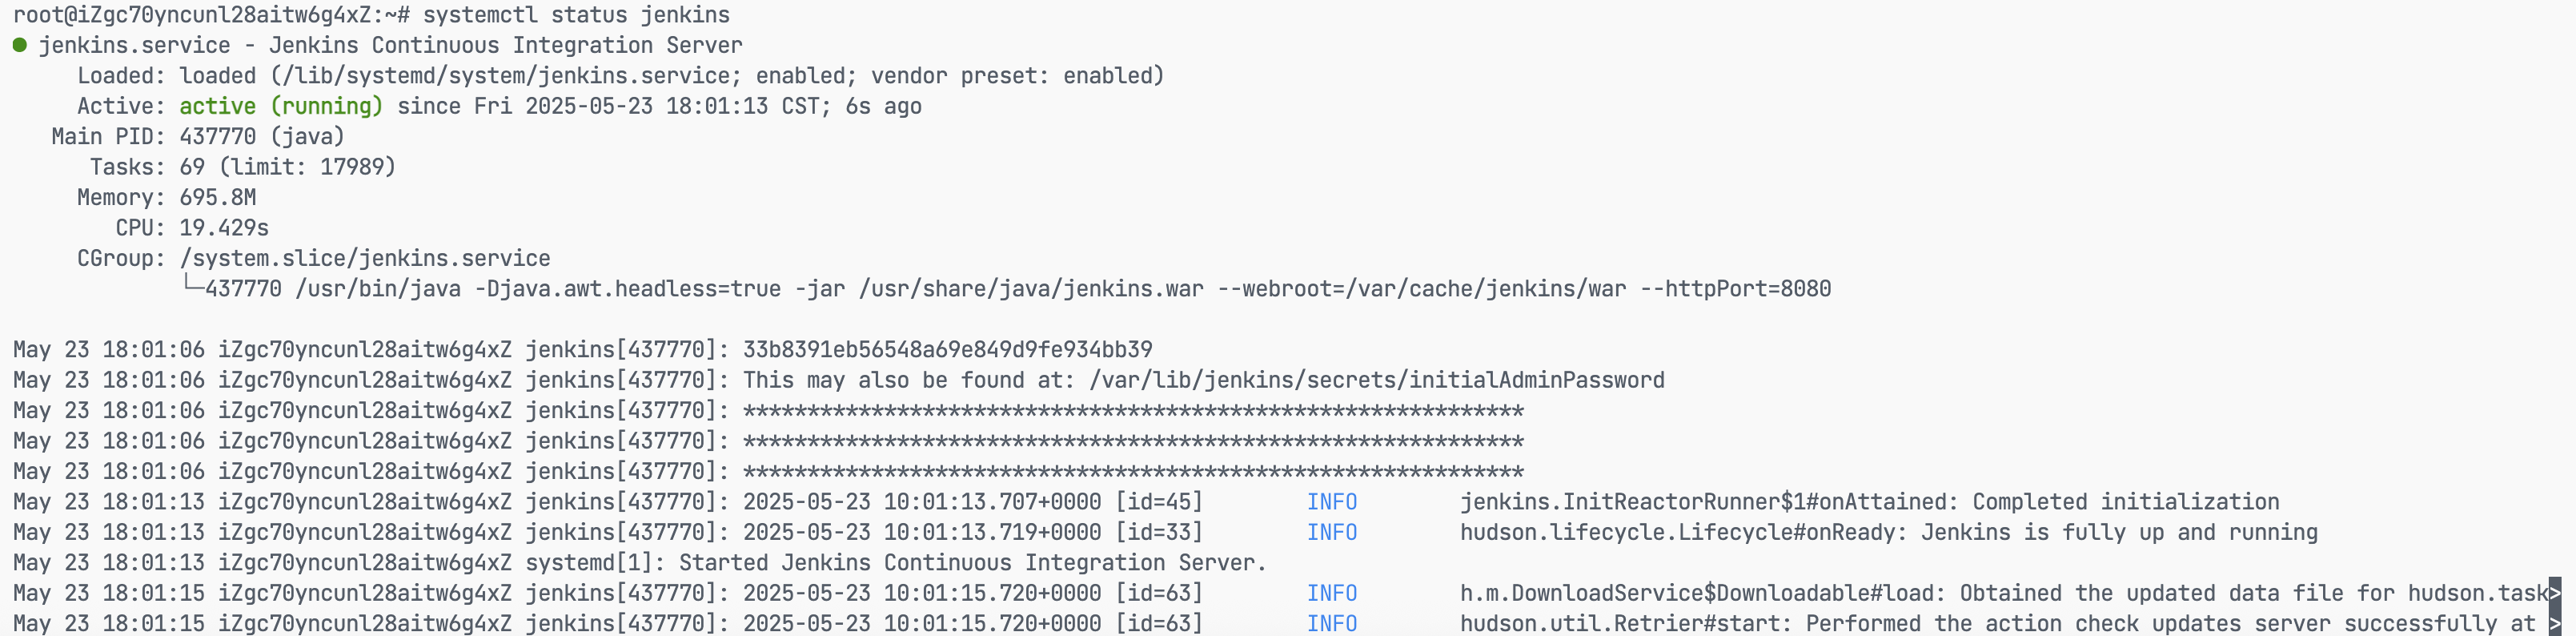Viewport: 2576px width, 636px height.
Task: Click the truncation marker ending the hudson.util.Retrier line
Action: coord(2555,624)
